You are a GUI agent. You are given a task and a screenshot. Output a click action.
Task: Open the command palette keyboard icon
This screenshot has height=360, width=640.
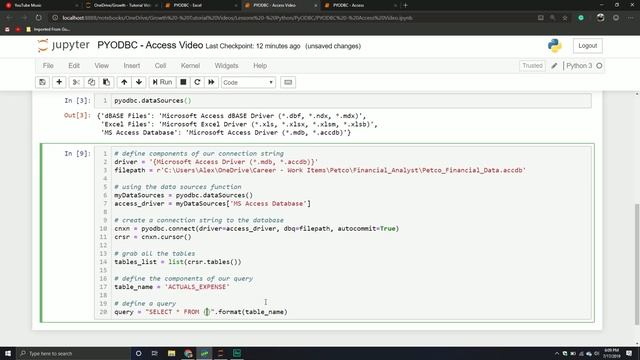tap(288, 82)
